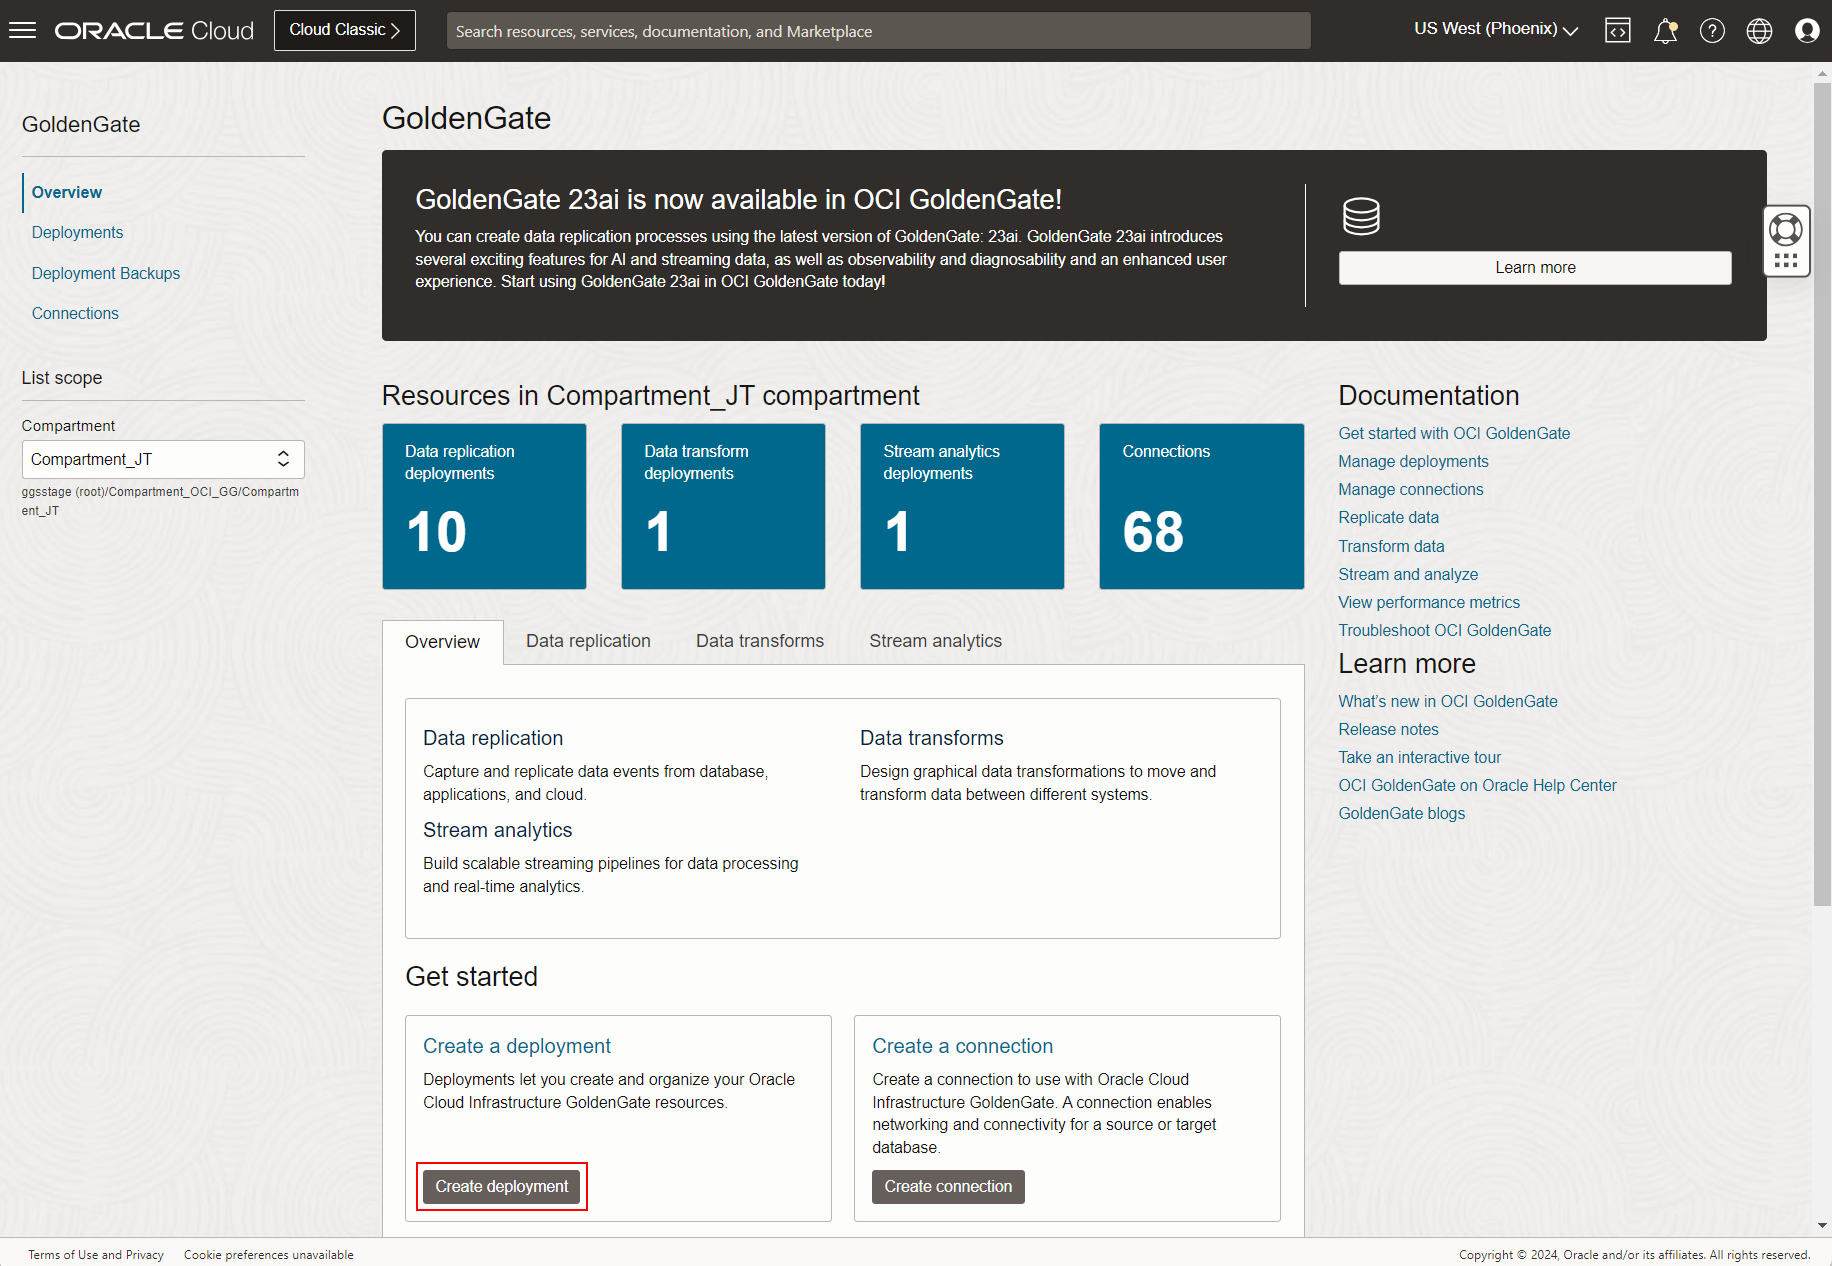Open the Cloud Shell developer tools icon
1832x1266 pixels.
[1617, 31]
